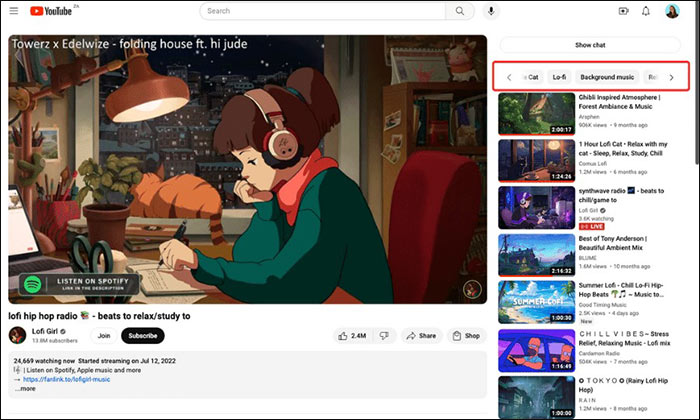The height and width of the screenshot is (420, 700).
Task: Open Best of Tony Anderson thumbnail
Action: pyautogui.click(x=537, y=255)
